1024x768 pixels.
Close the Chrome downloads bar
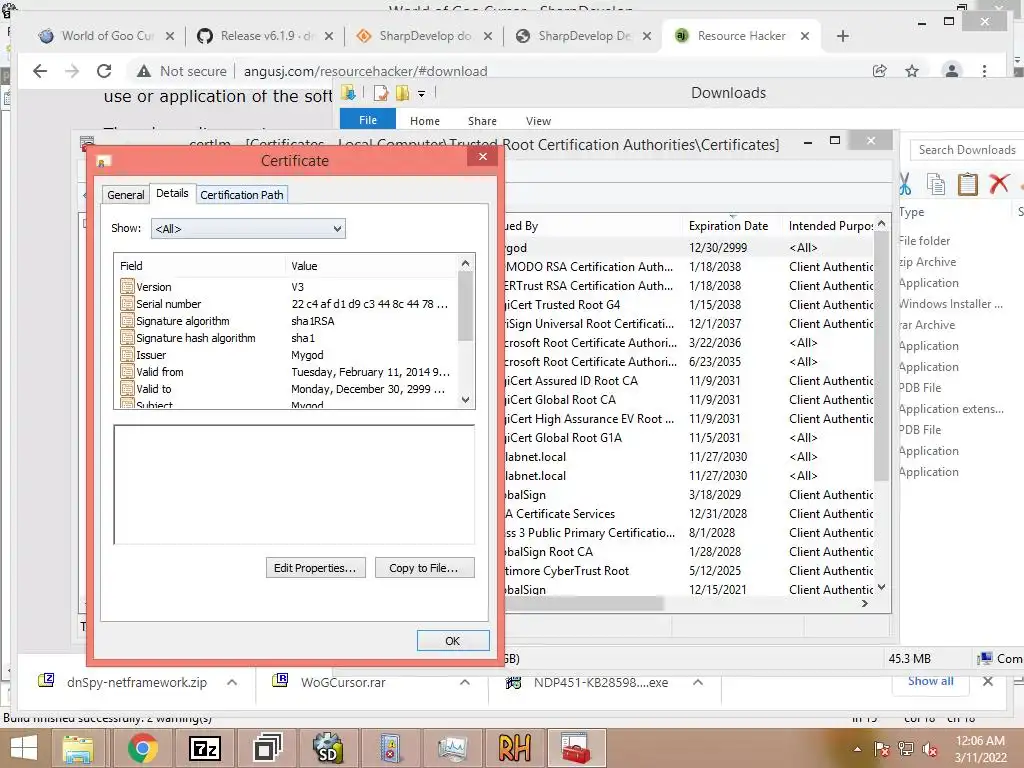coord(987,681)
